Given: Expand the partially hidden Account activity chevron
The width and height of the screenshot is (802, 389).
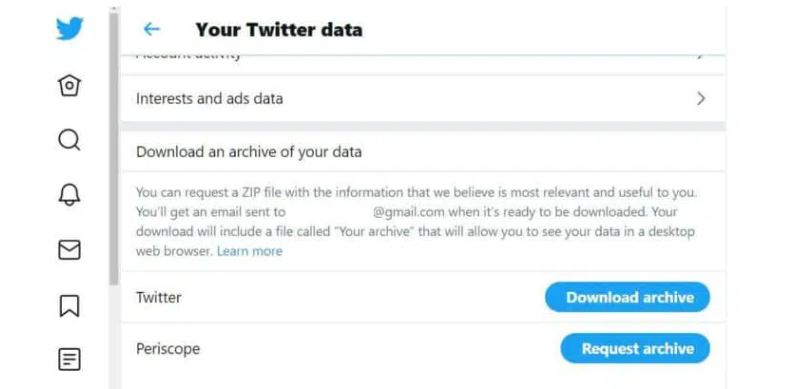Looking at the screenshot, I should coord(701,55).
